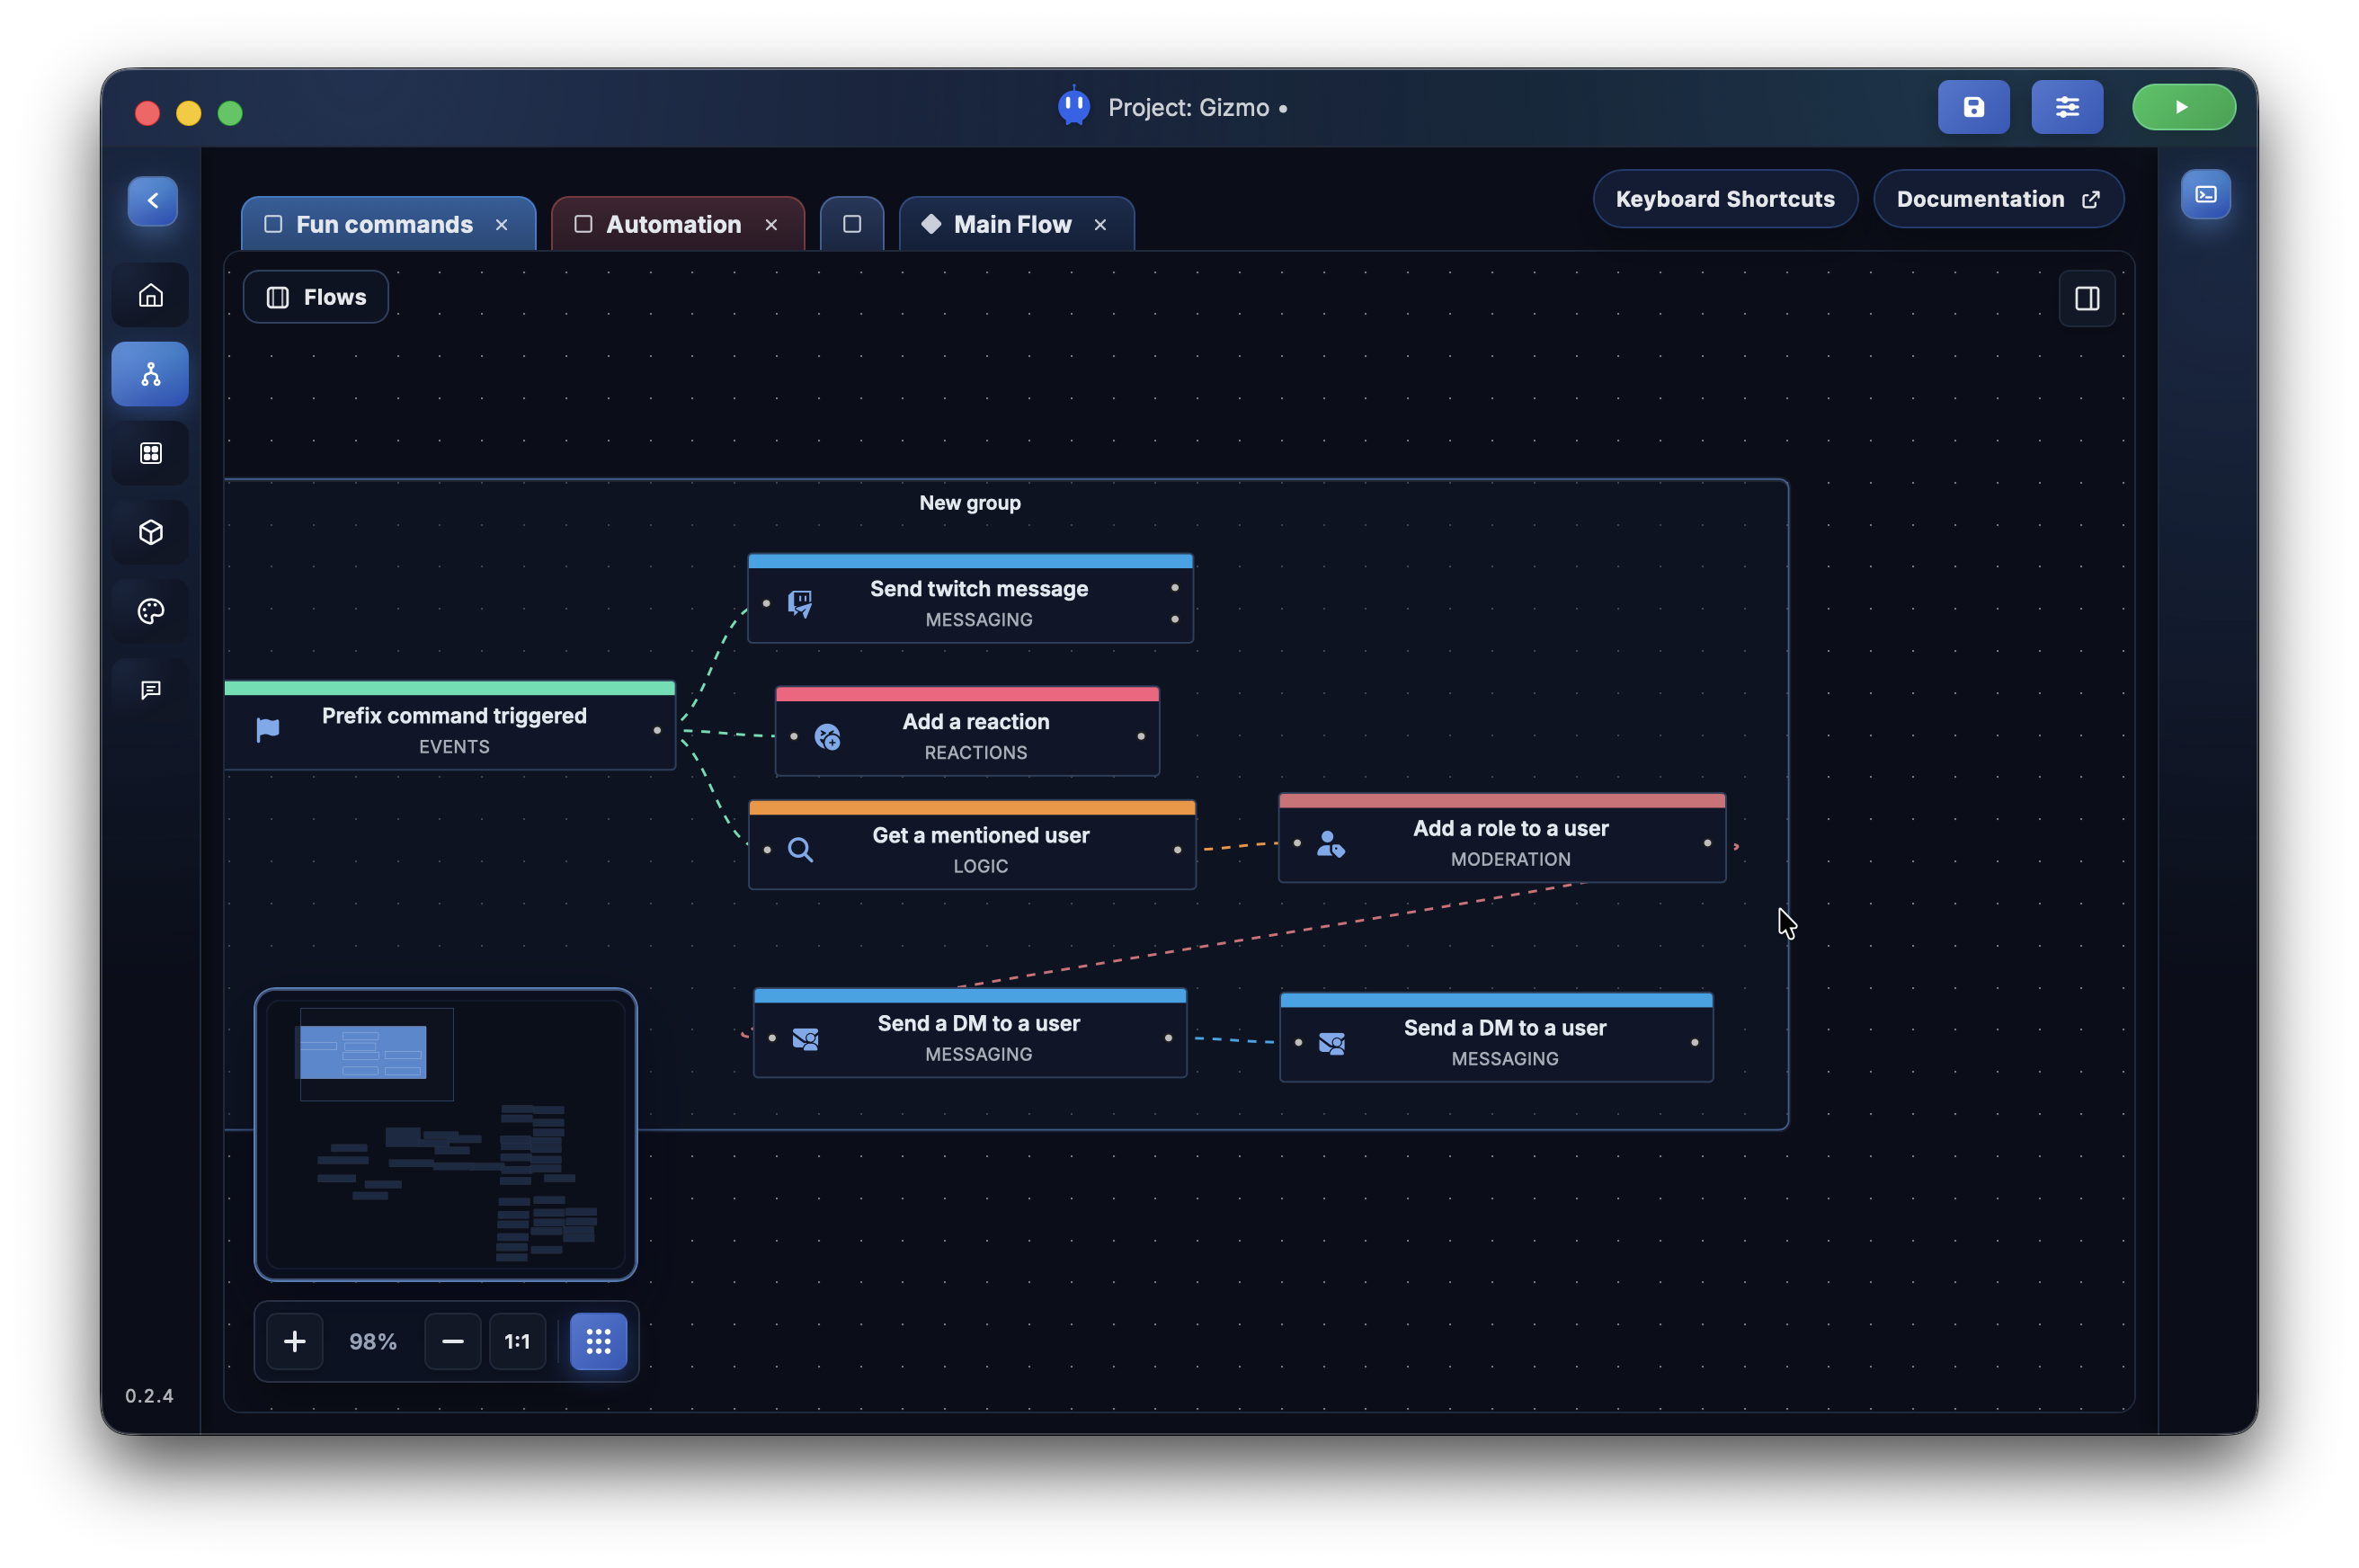Toggle the right side panel

click(2086, 298)
